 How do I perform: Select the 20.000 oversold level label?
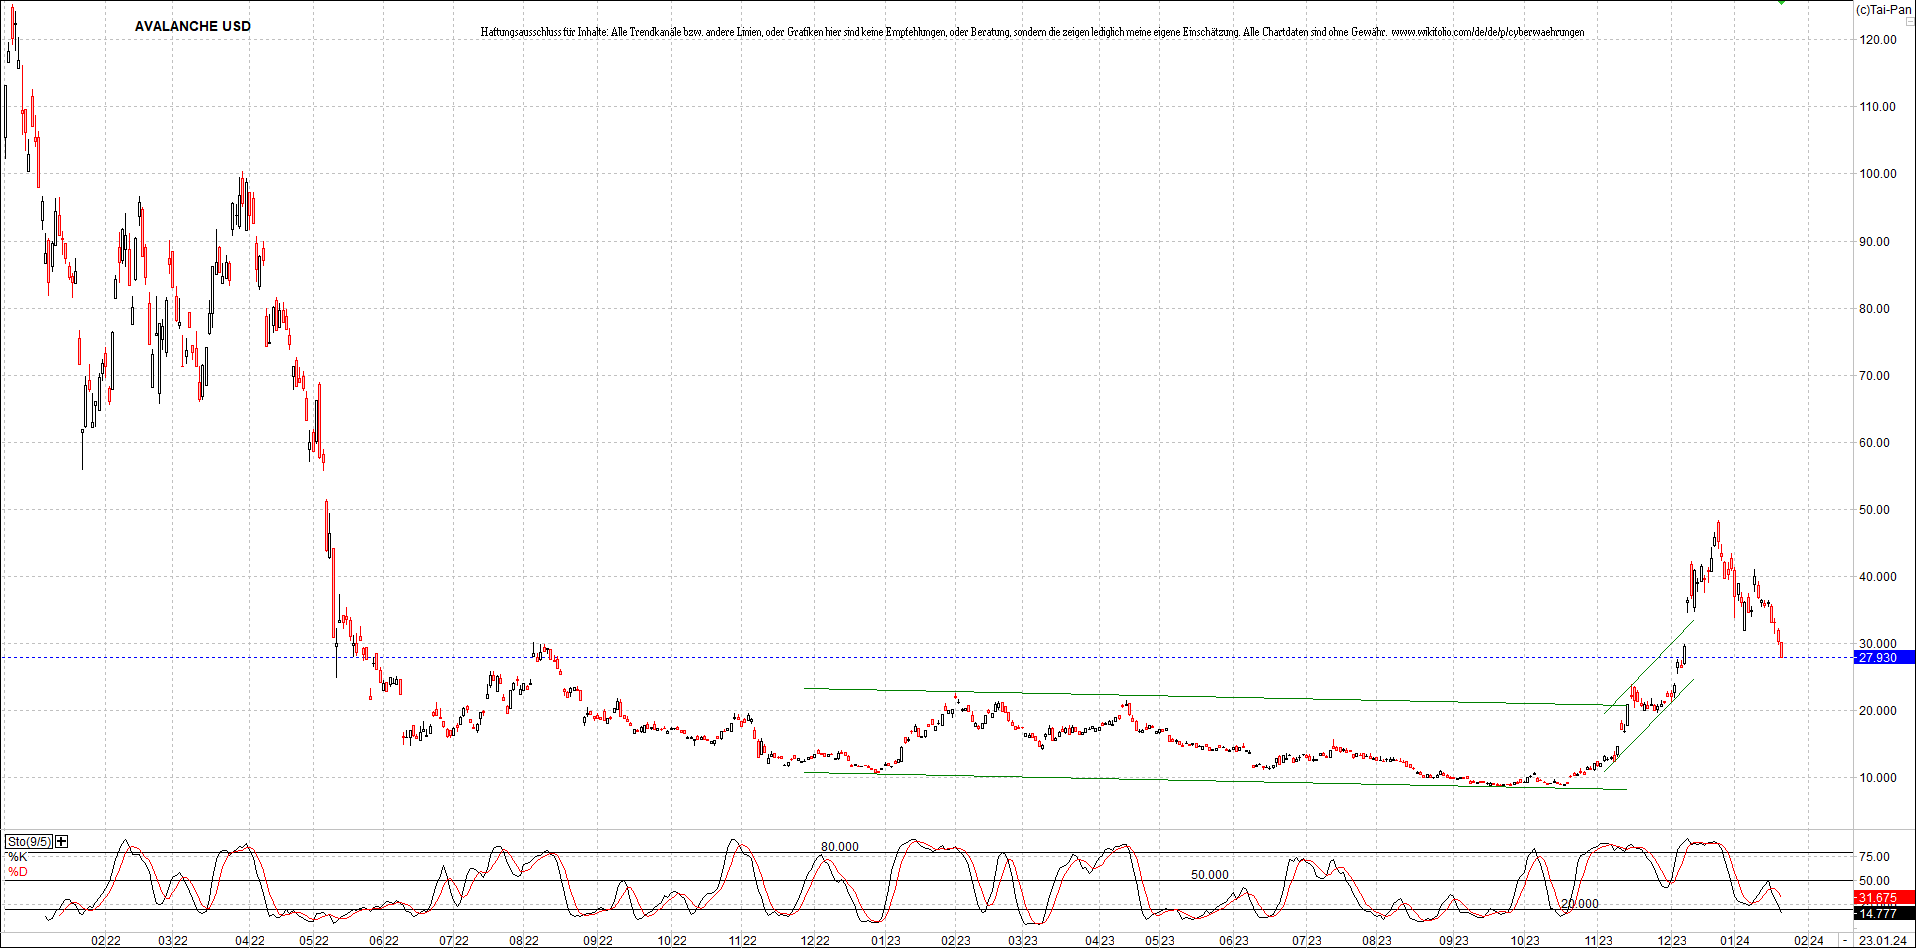[1579, 904]
